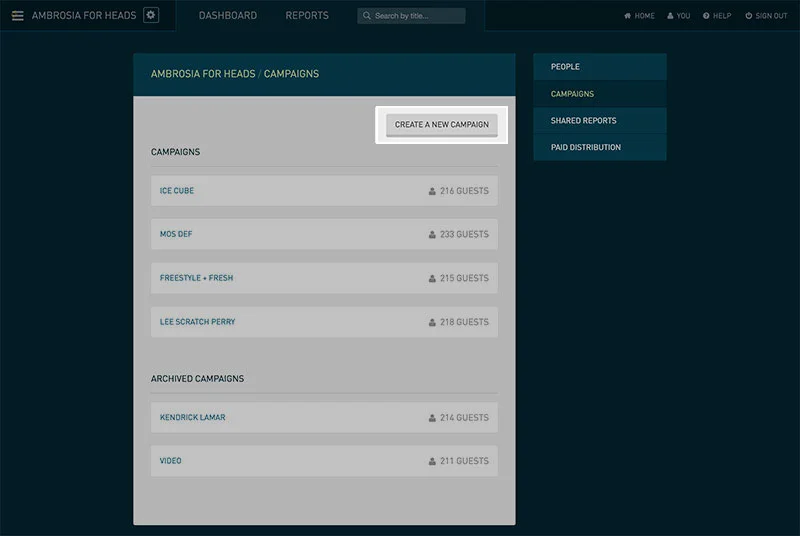Click the Campaigns section heading above Ice Cube
Viewport: 800px width, 536px height.
coord(176,152)
